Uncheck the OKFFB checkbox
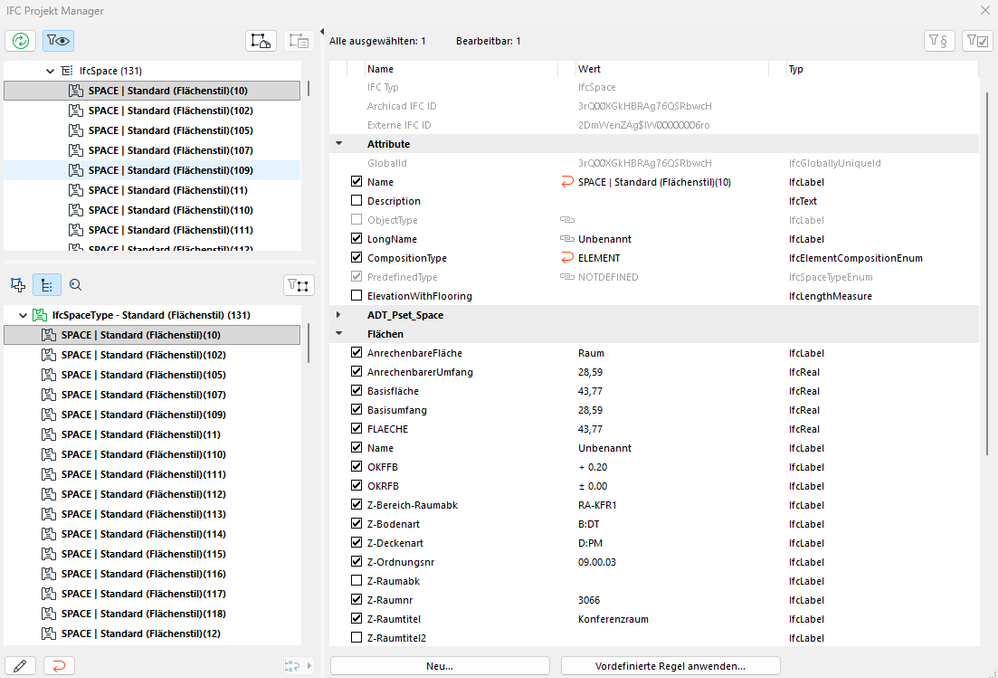The image size is (998, 678). coord(356,466)
